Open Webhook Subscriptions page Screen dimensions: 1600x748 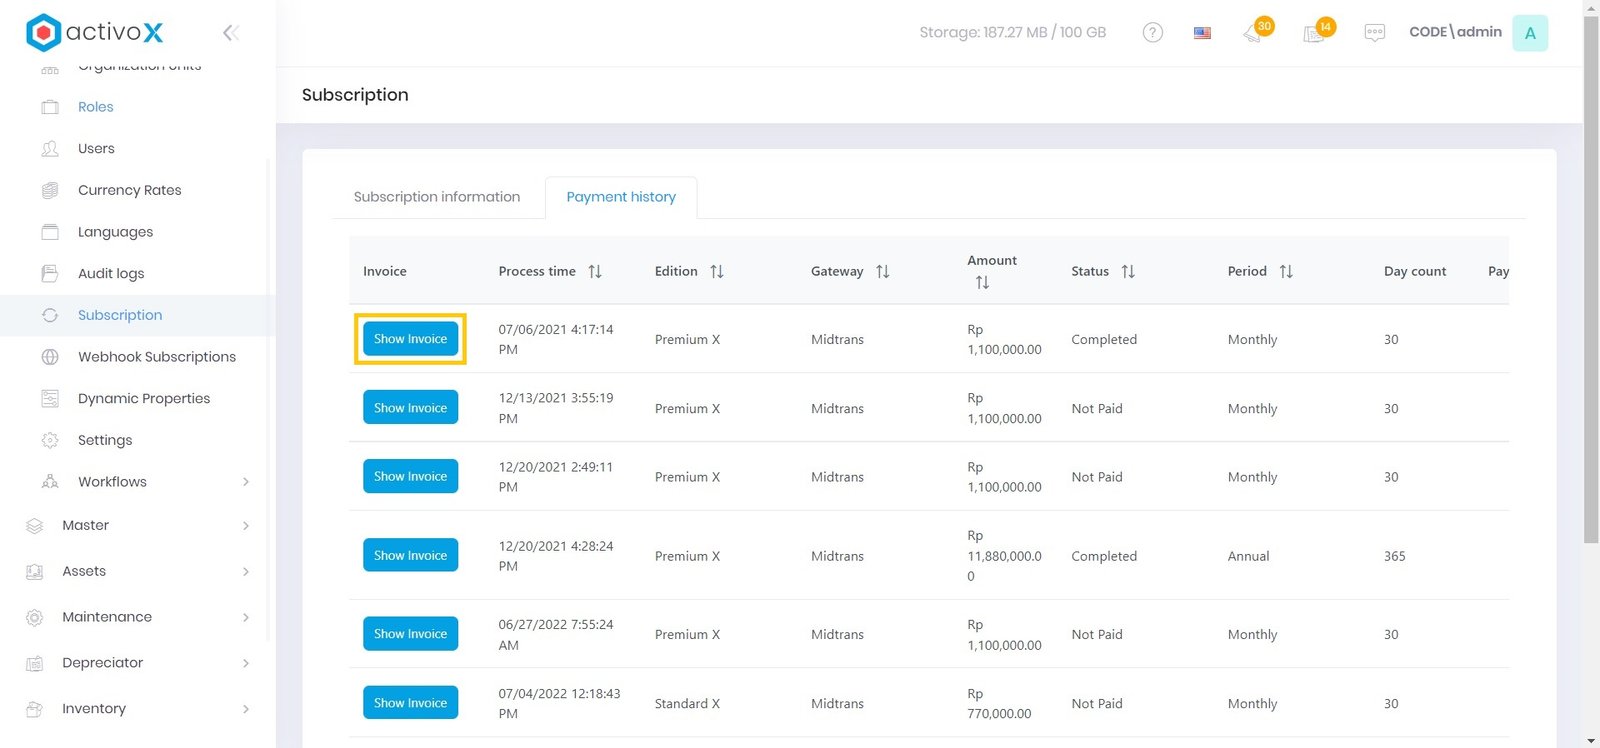(157, 357)
